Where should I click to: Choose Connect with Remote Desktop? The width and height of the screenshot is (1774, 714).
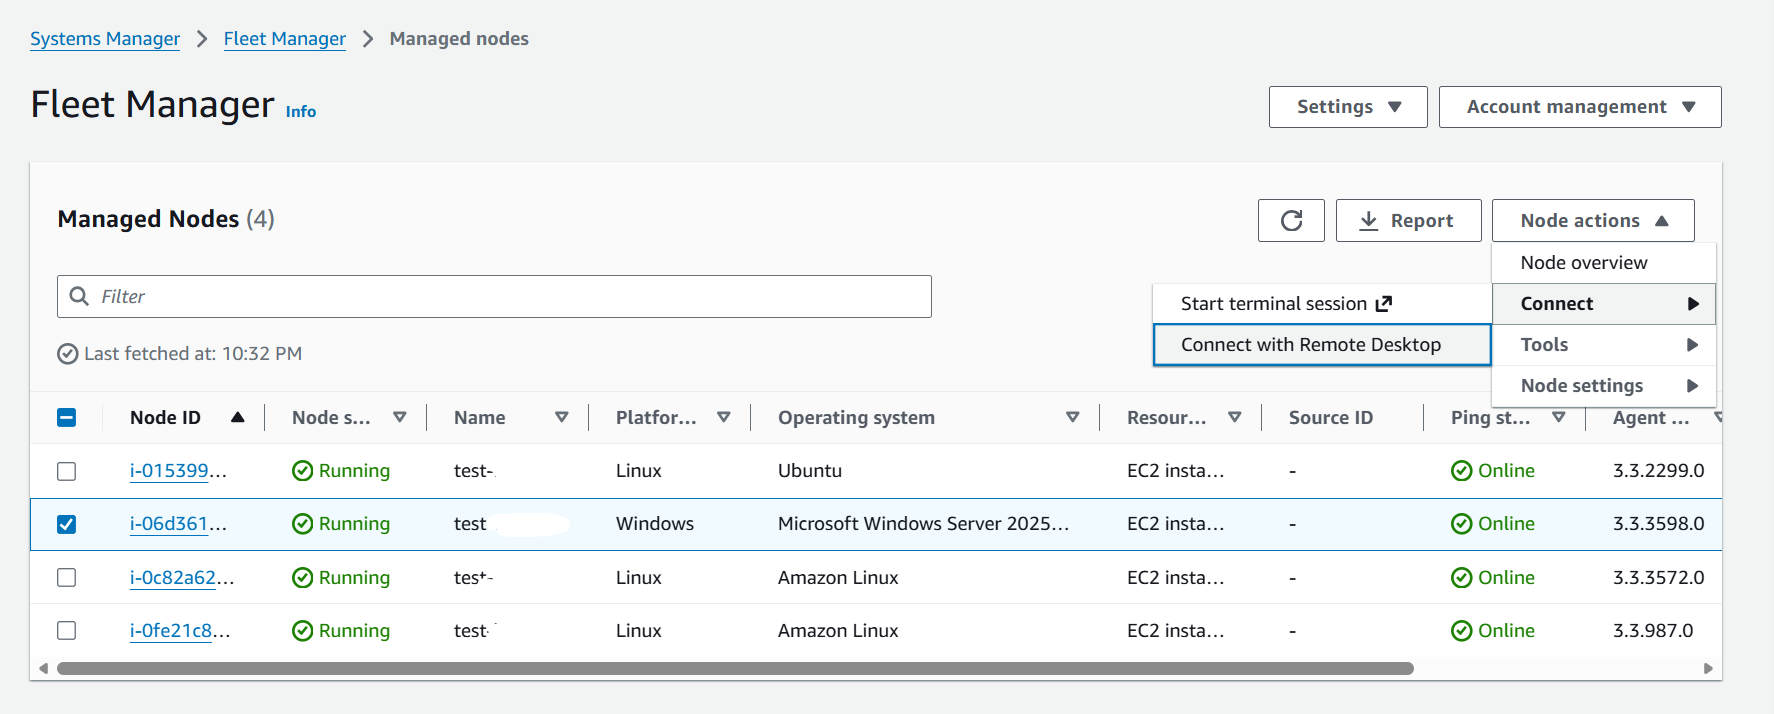point(1322,345)
